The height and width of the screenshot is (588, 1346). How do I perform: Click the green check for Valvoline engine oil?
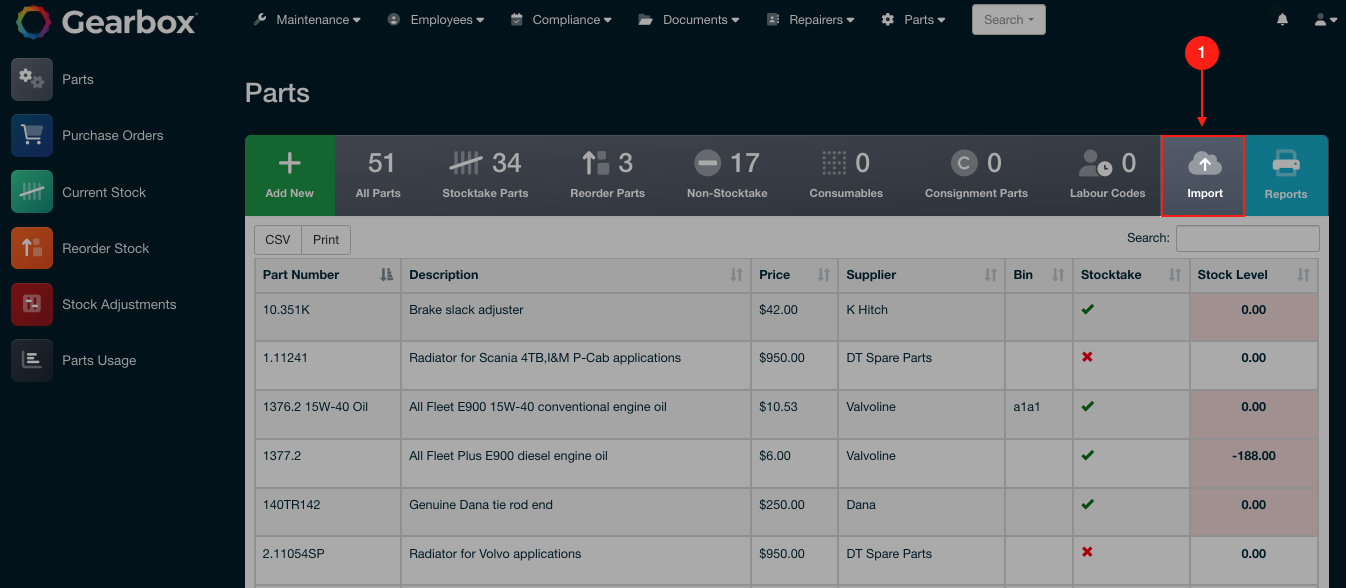pyautogui.click(x=1087, y=406)
